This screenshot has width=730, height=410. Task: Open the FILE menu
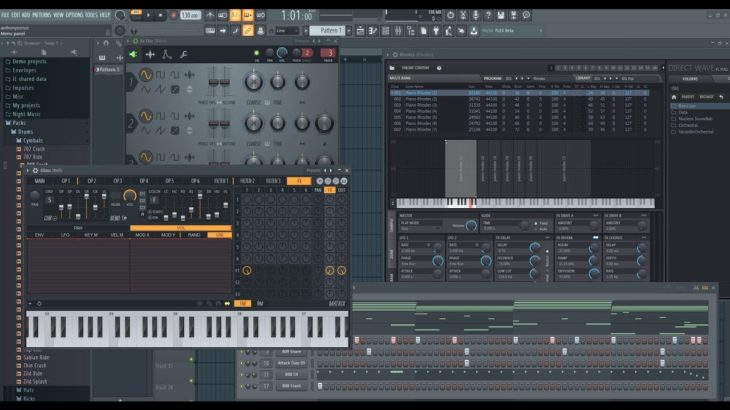pyautogui.click(x=5, y=15)
